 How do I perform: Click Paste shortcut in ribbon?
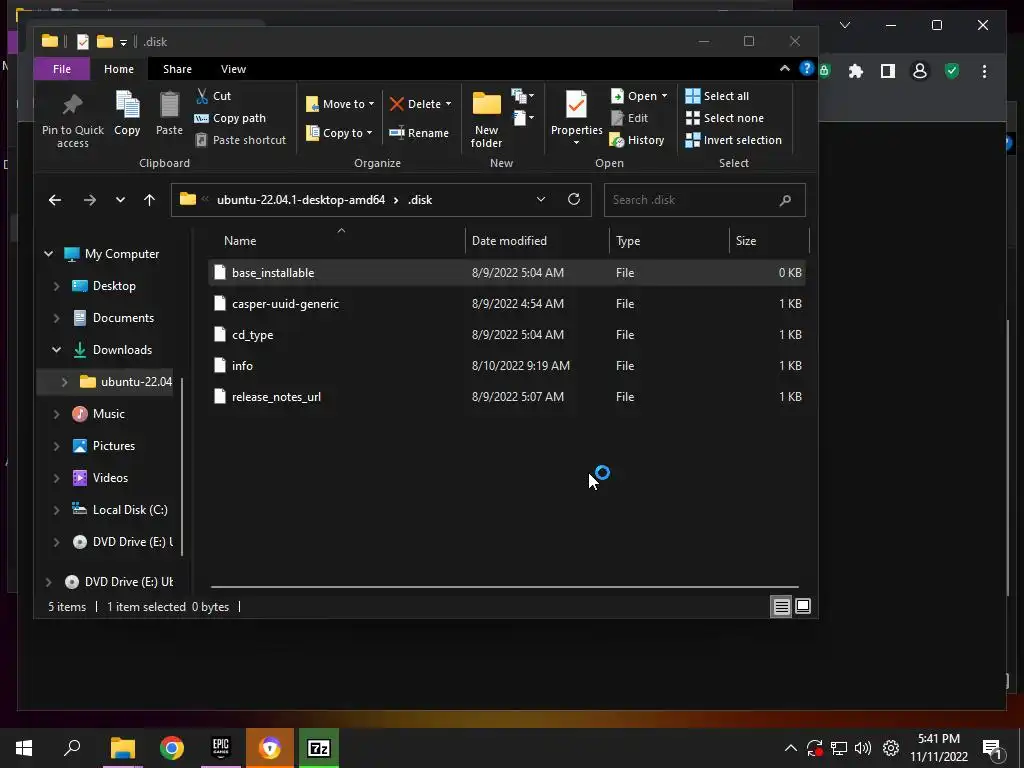pos(240,140)
